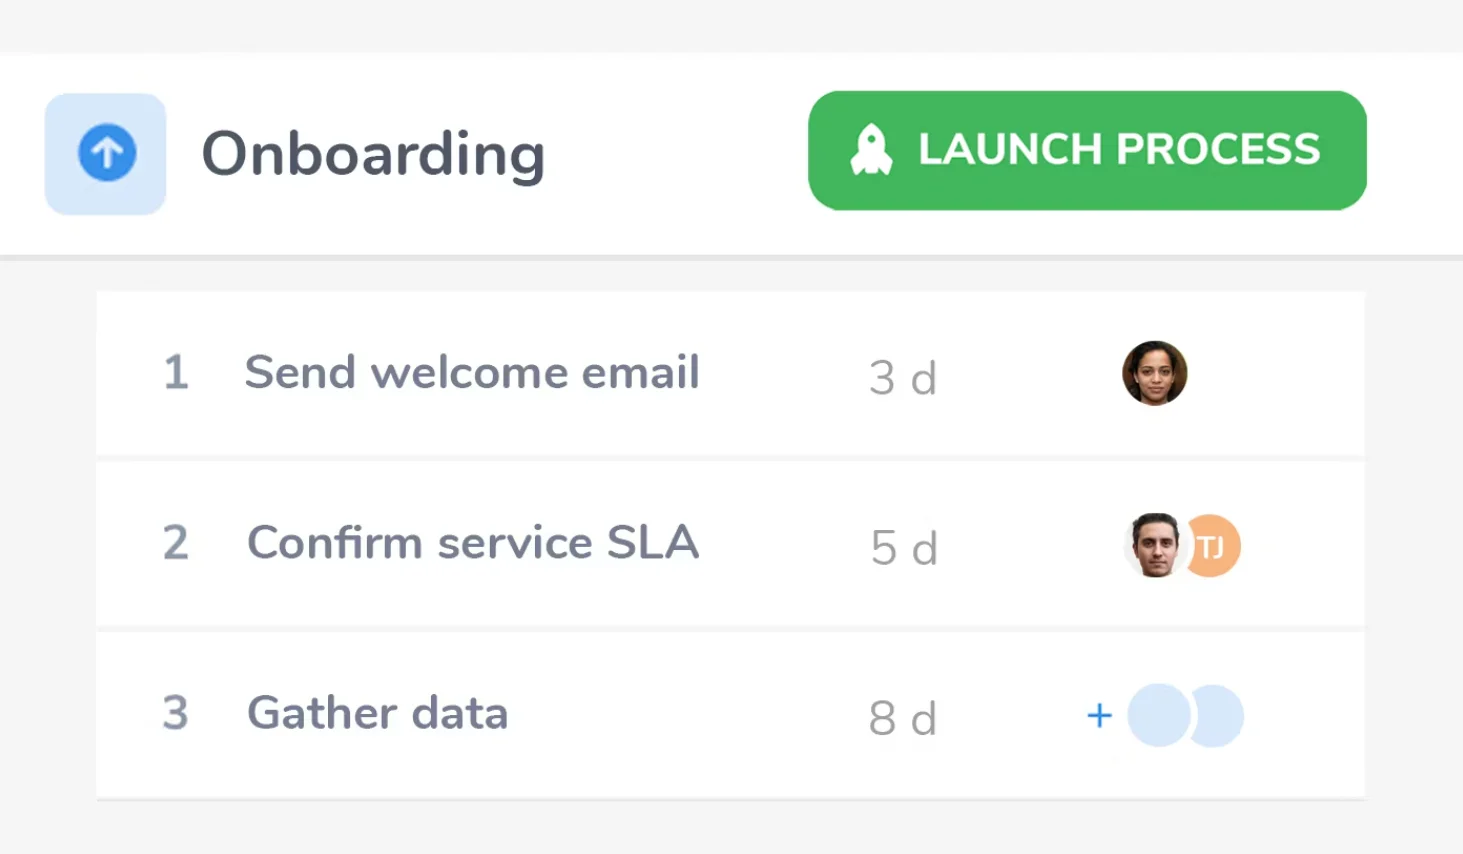Click blank space right of the Gather data assignees
The width and height of the screenshot is (1463, 854).
(x=1305, y=715)
